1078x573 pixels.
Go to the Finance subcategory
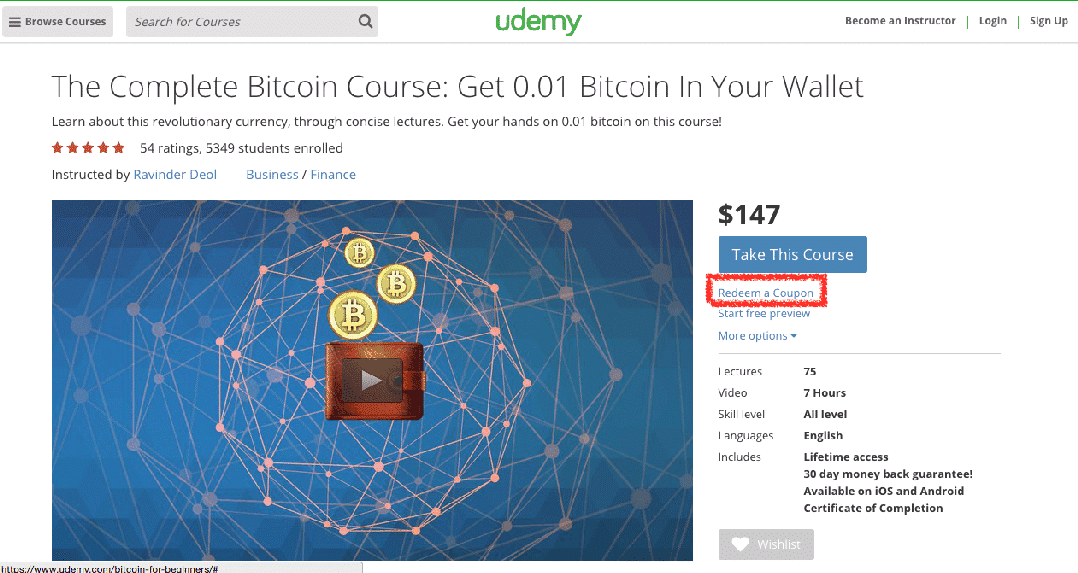[x=333, y=175]
